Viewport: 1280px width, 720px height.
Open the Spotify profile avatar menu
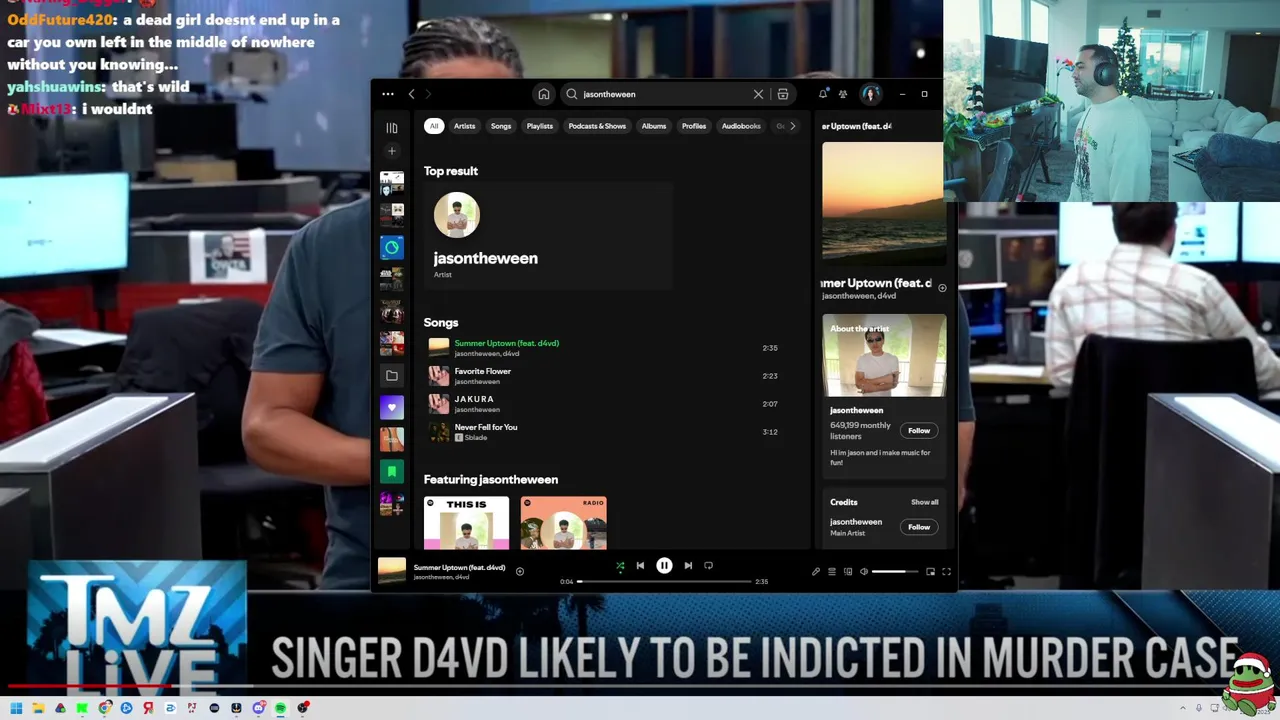pyautogui.click(x=870, y=94)
